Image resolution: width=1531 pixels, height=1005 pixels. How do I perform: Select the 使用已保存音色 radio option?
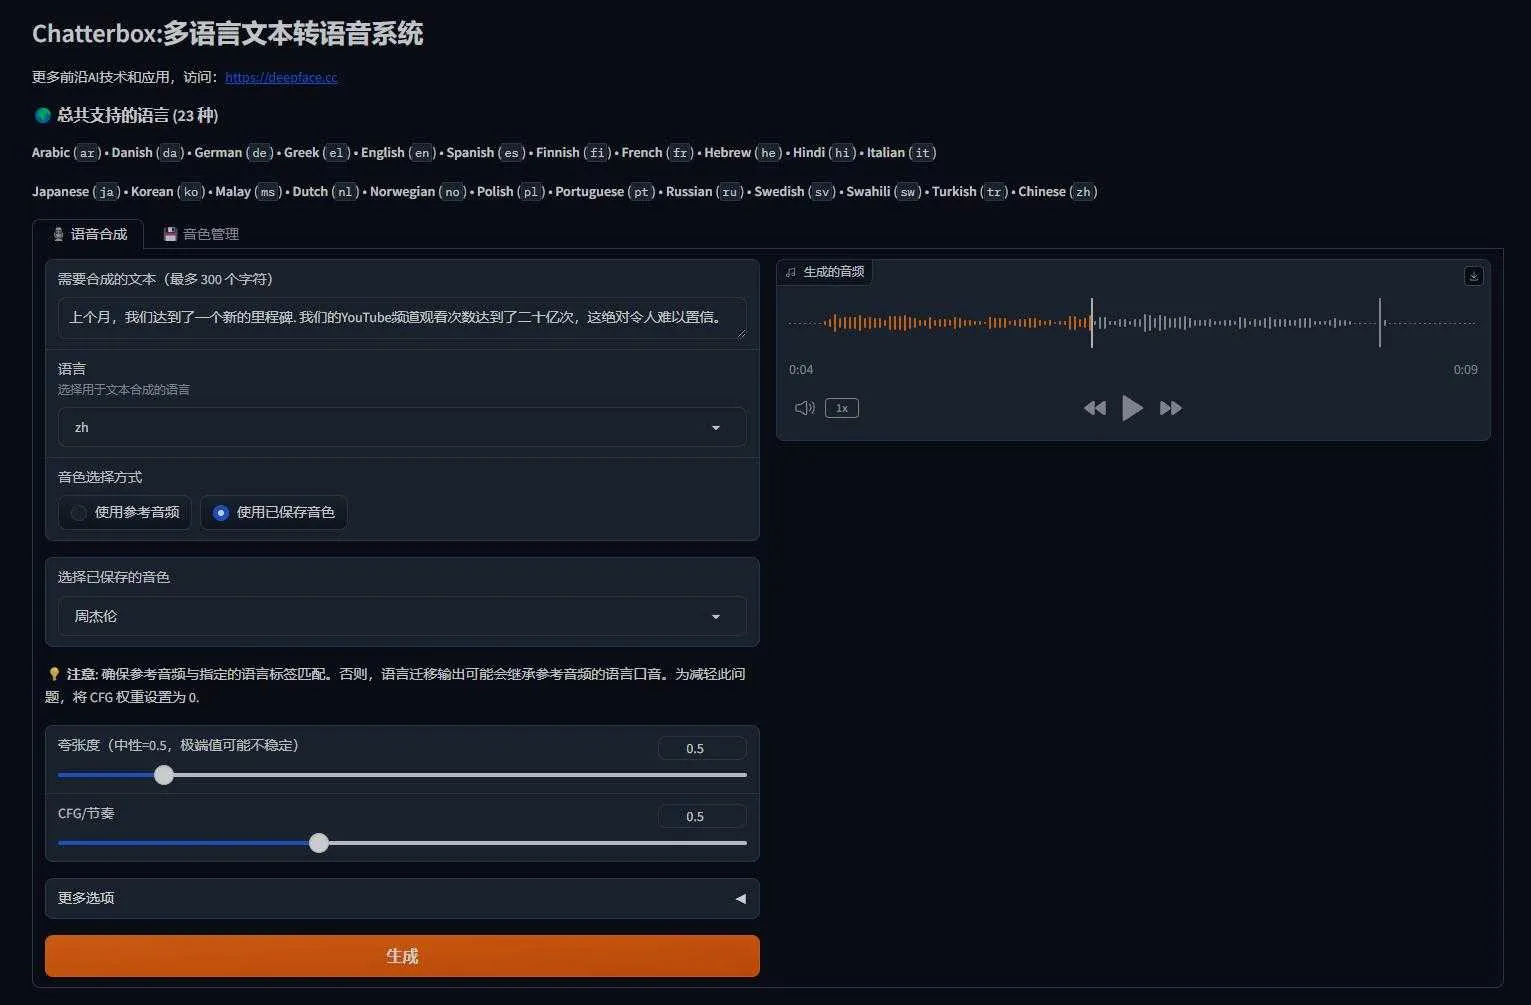coord(221,513)
